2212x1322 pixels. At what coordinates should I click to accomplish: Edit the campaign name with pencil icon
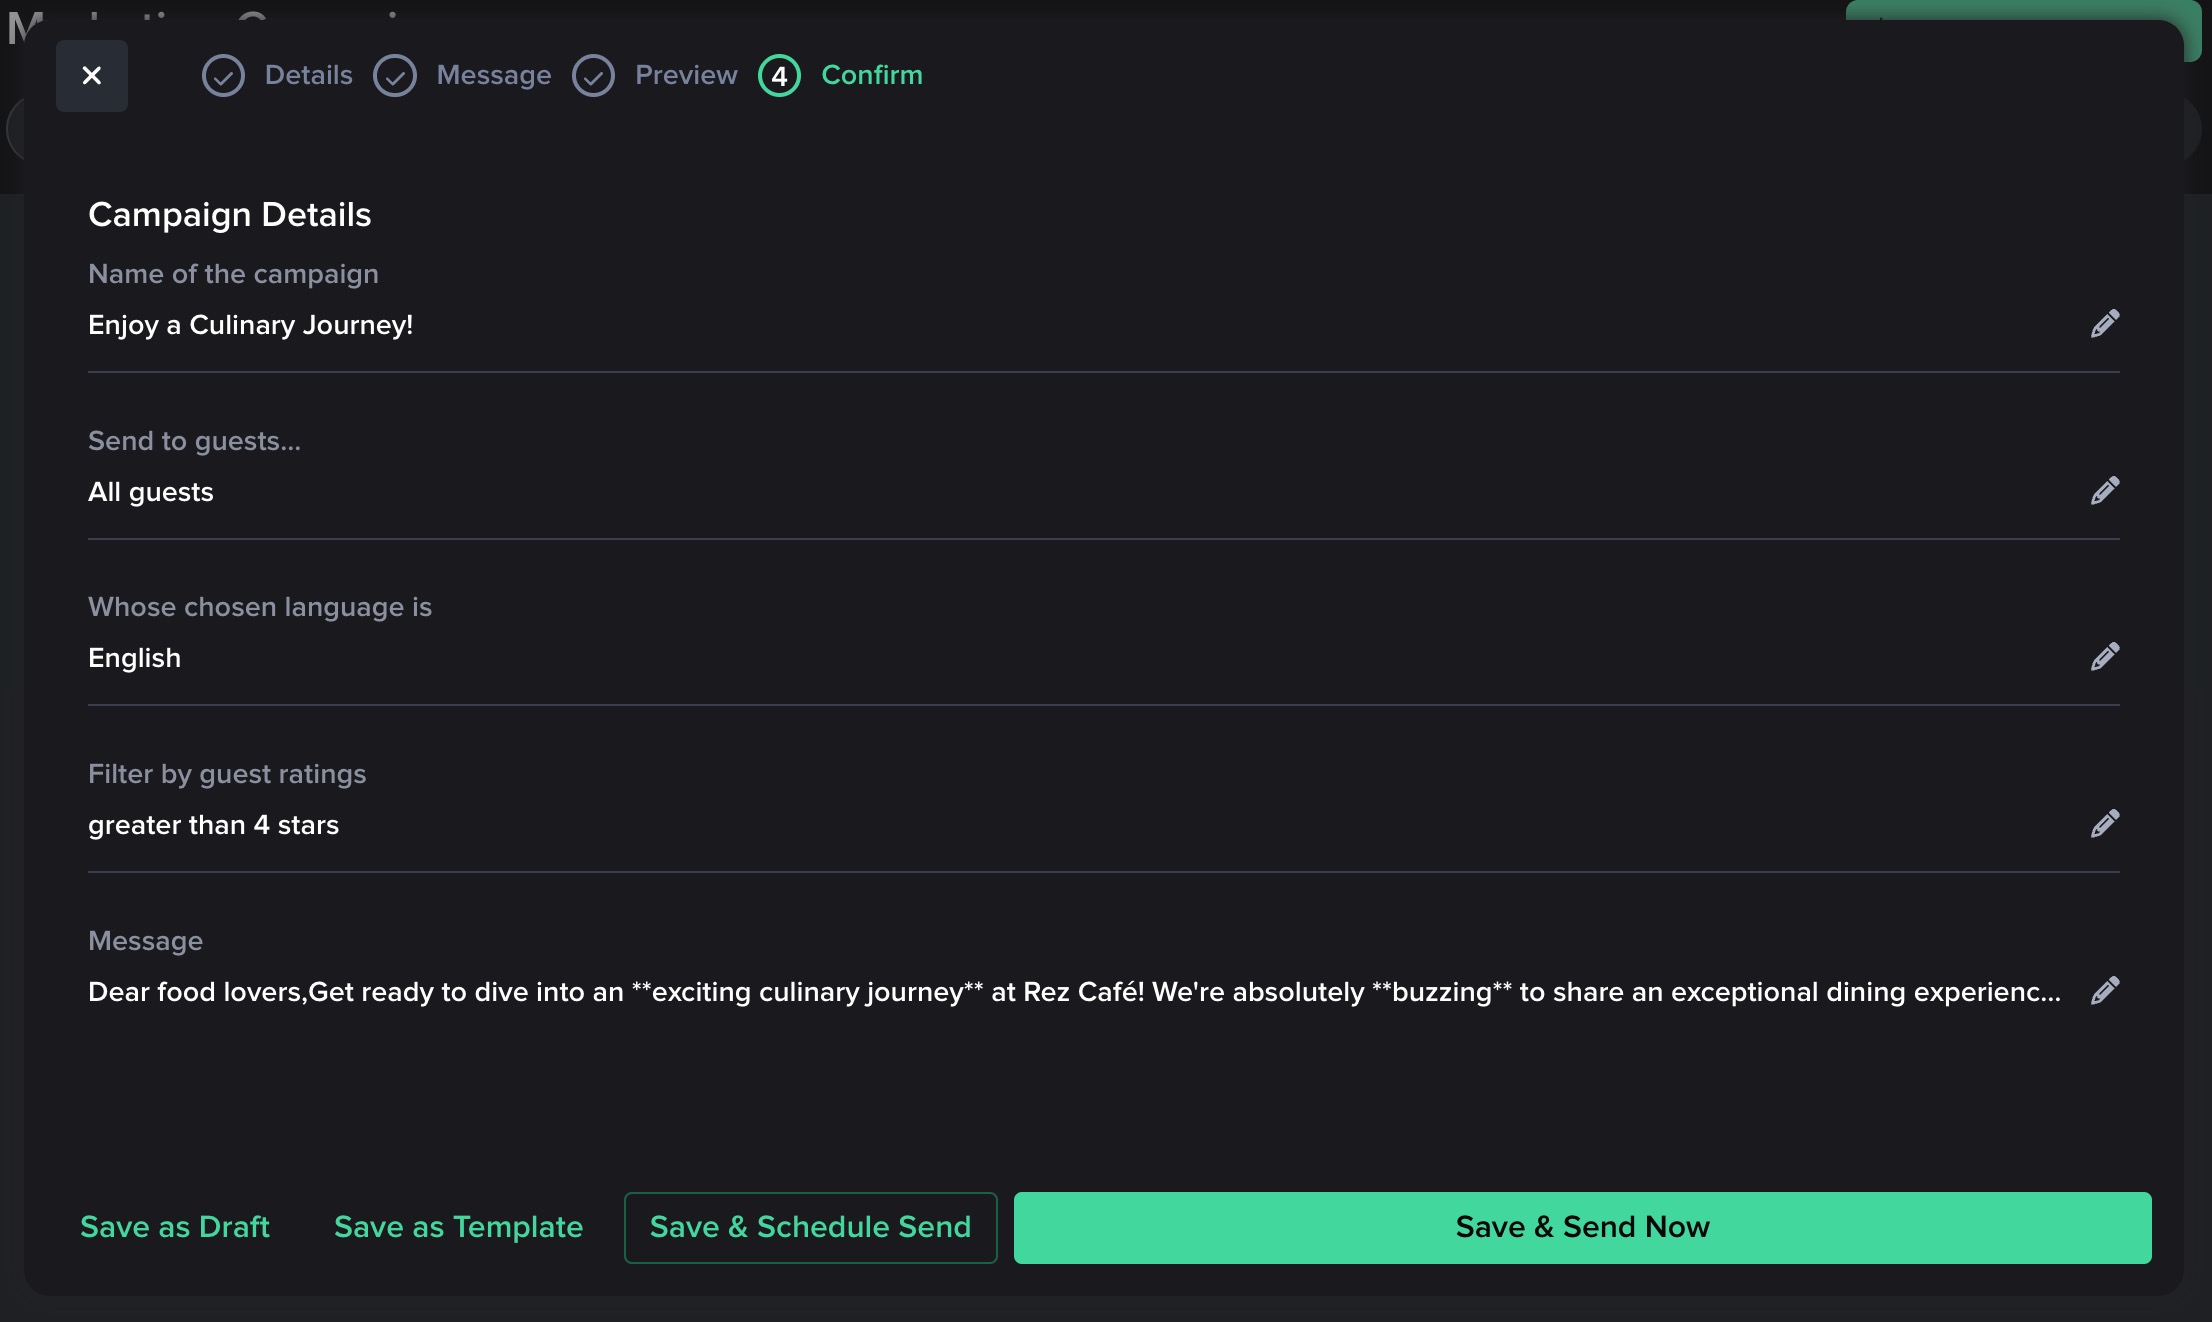tap(2104, 324)
